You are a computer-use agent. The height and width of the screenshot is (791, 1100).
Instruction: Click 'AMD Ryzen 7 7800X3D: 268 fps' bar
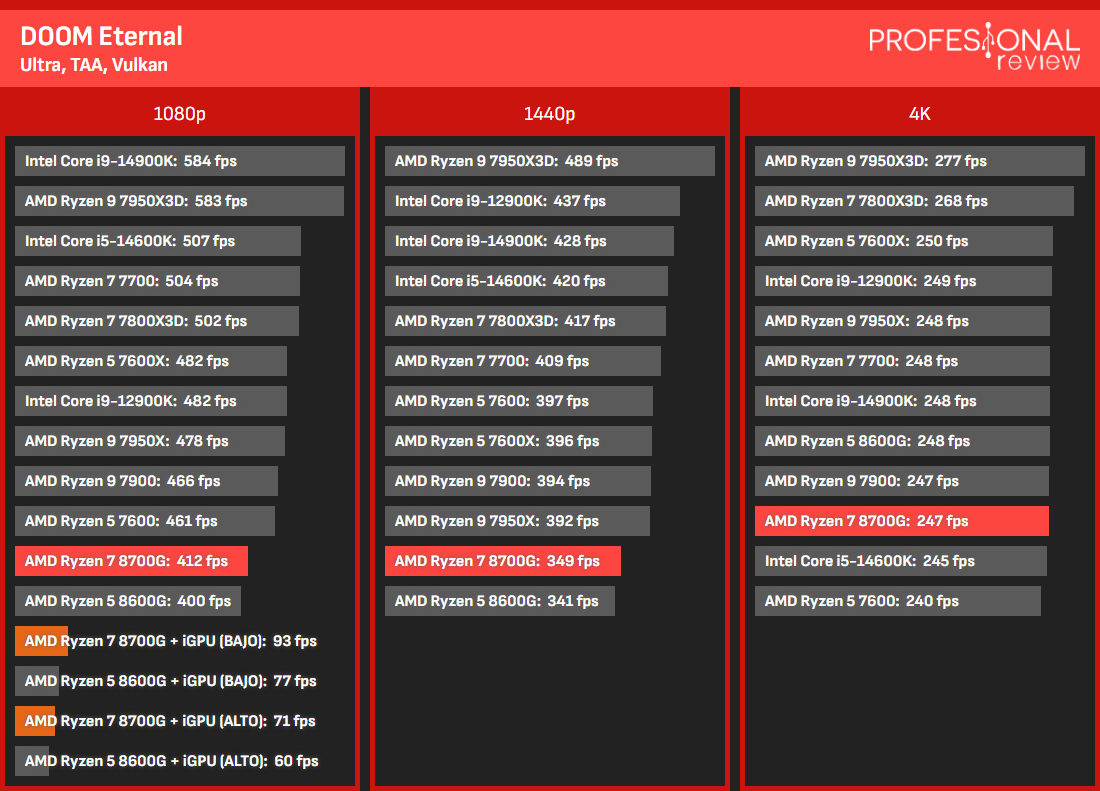coord(914,201)
